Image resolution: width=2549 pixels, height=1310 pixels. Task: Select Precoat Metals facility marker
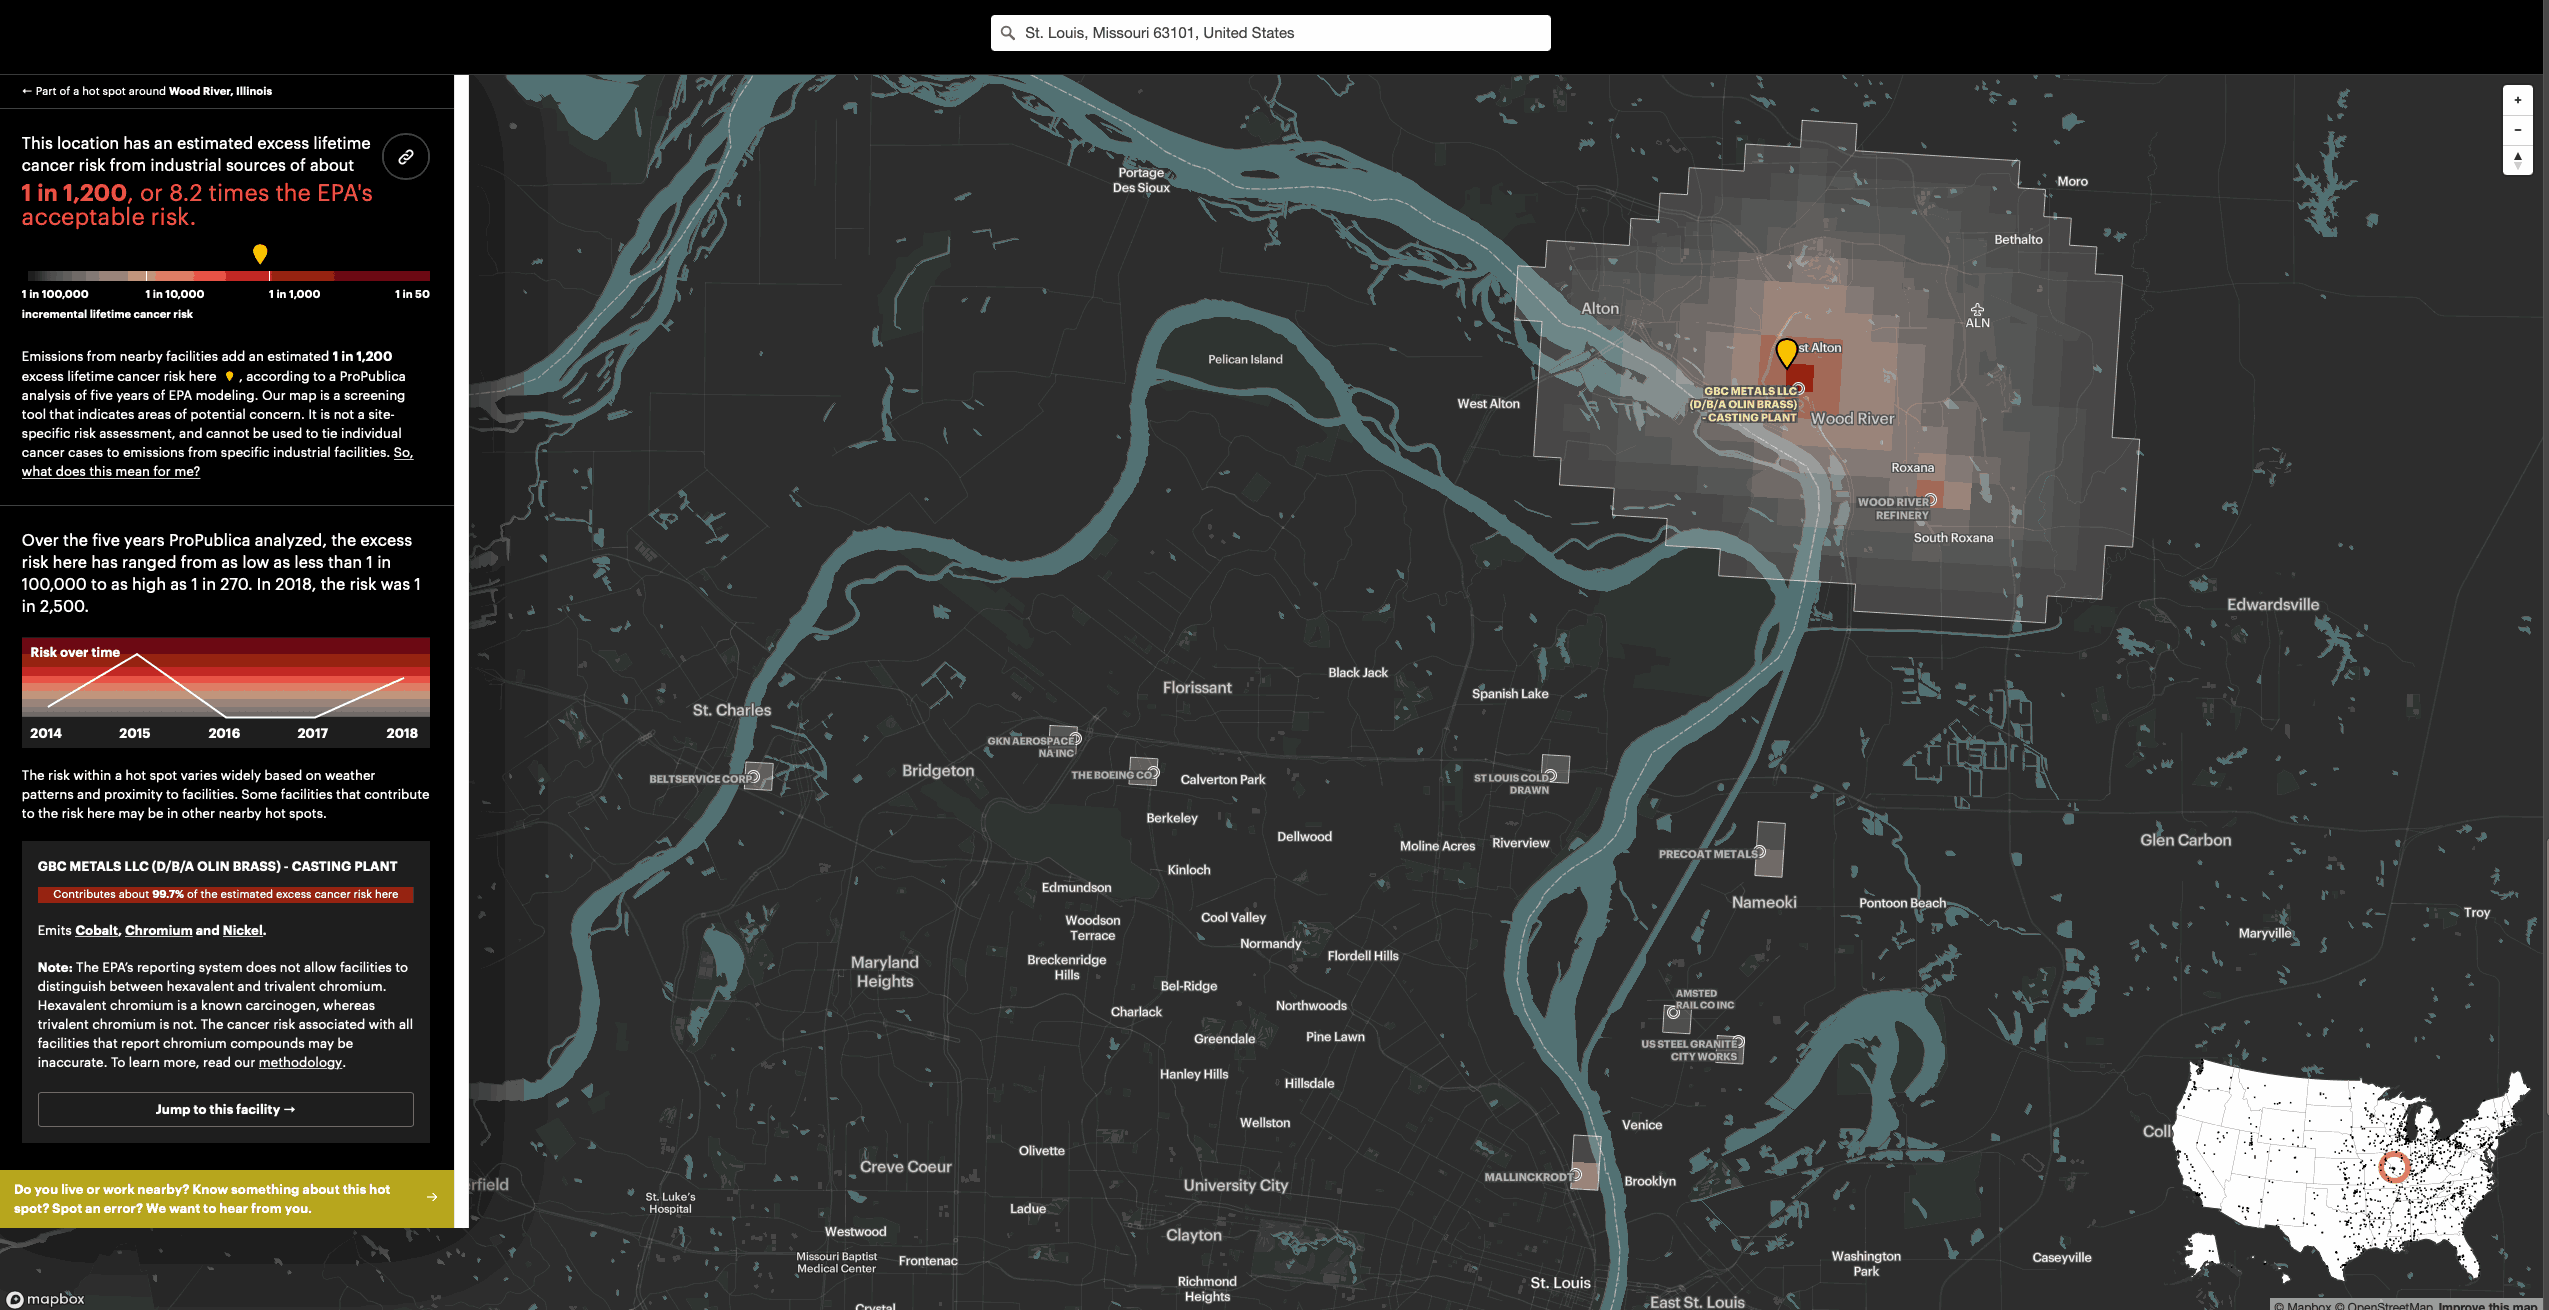(x=1759, y=852)
